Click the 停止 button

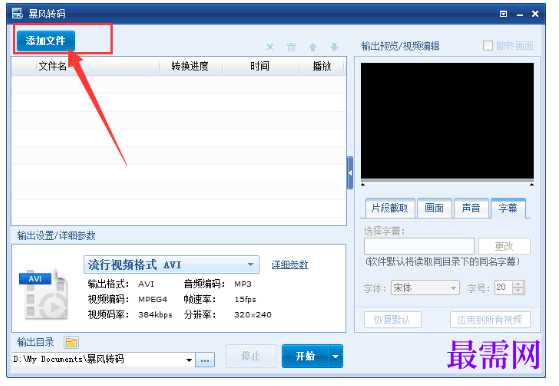pyautogui.click(x=251, y=356)
